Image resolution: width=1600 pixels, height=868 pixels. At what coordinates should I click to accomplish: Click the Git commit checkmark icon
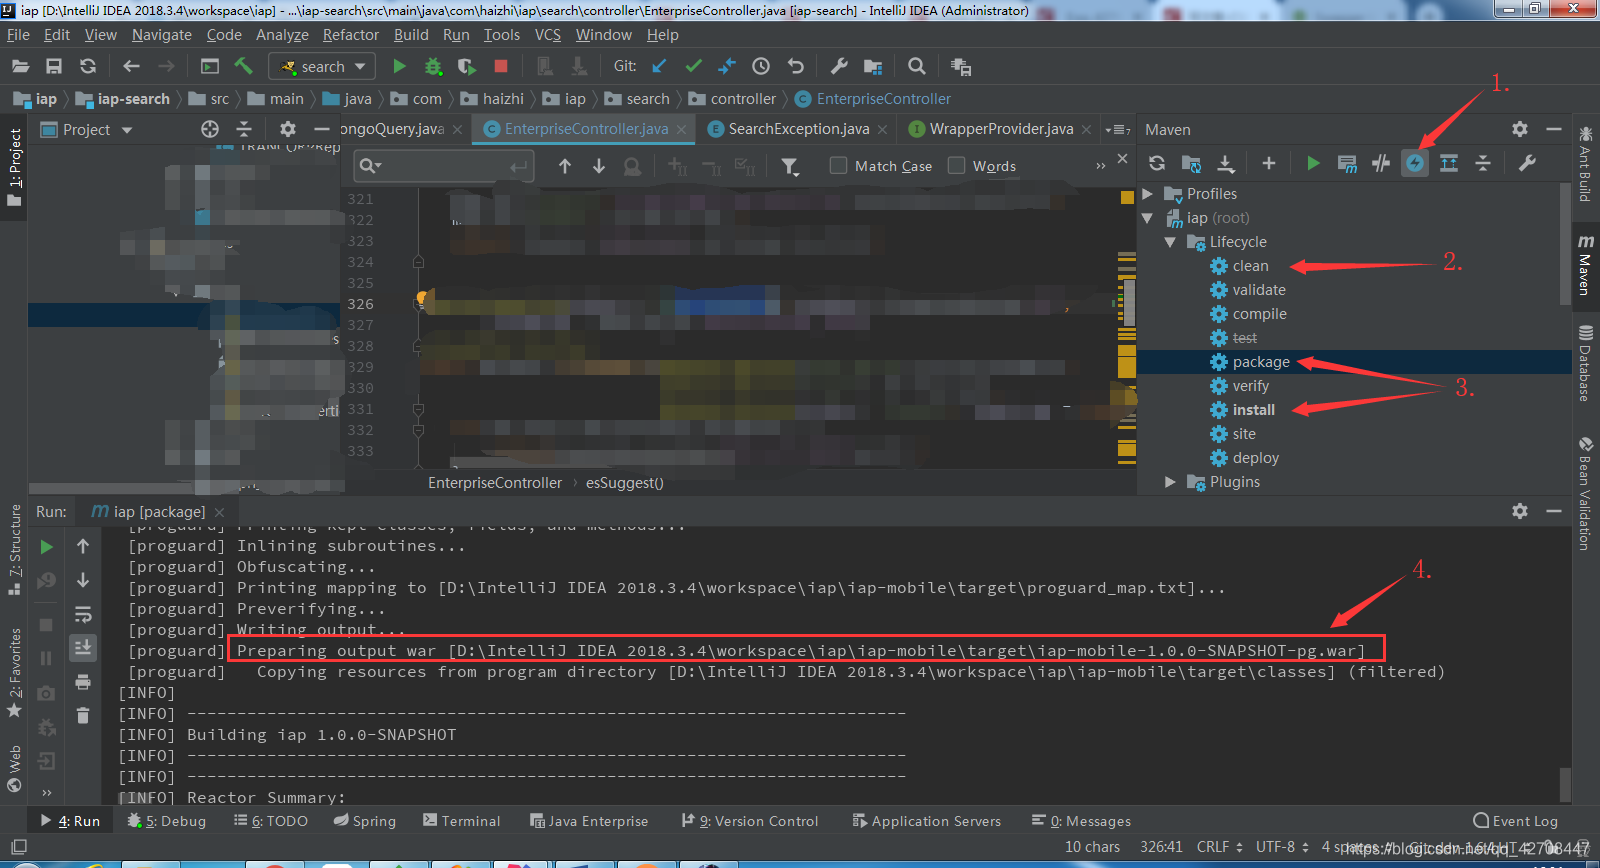click(693, 66)
